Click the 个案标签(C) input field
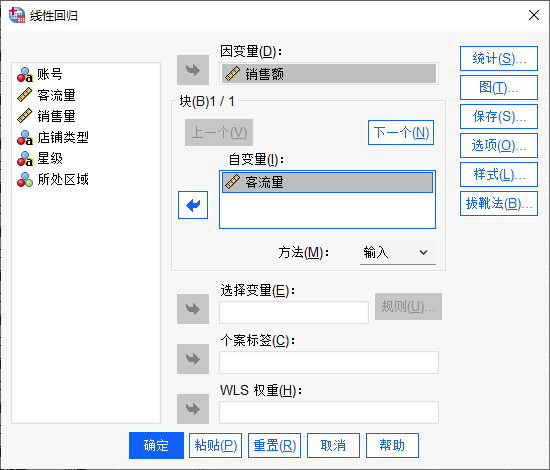550x470 pixels. click(329, 362)
